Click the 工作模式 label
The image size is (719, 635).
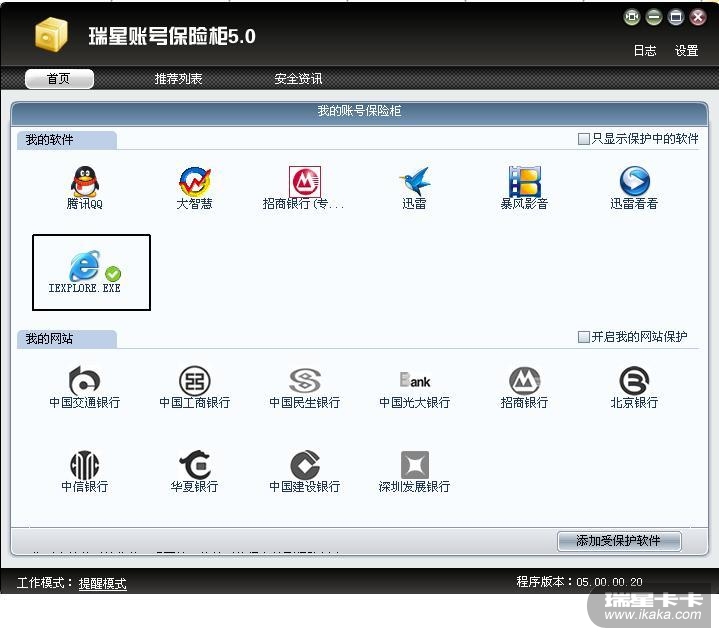pos(44,583)
